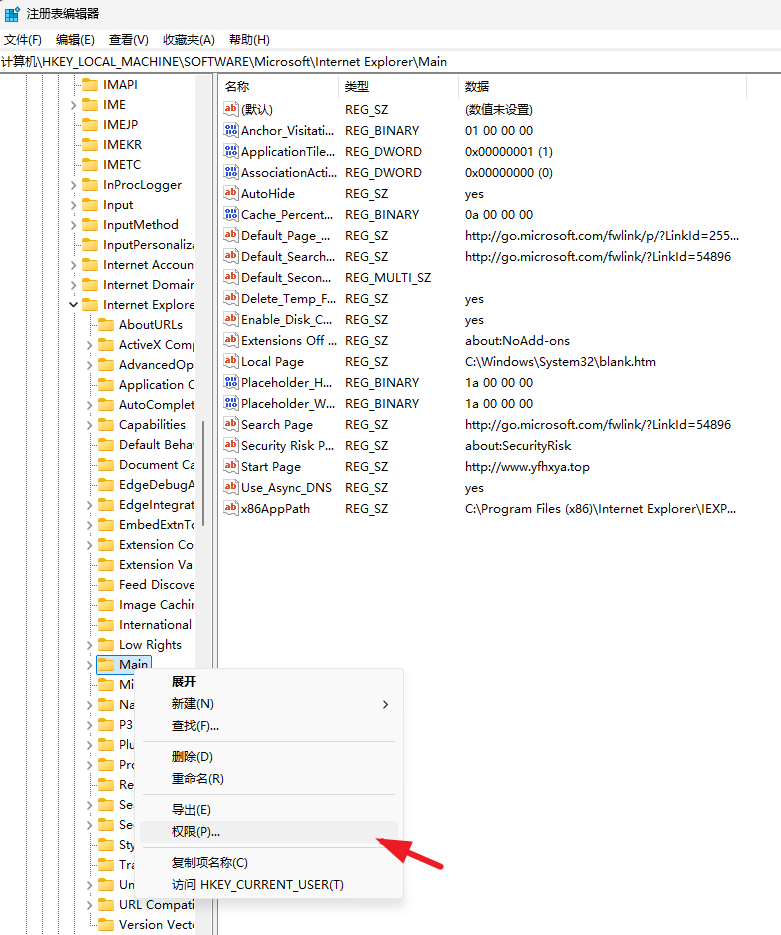Image resolution: width=781 pixels, height=935 pixels.
Task: Click the Default_Page_... string value icon
Action: point(231,236)
